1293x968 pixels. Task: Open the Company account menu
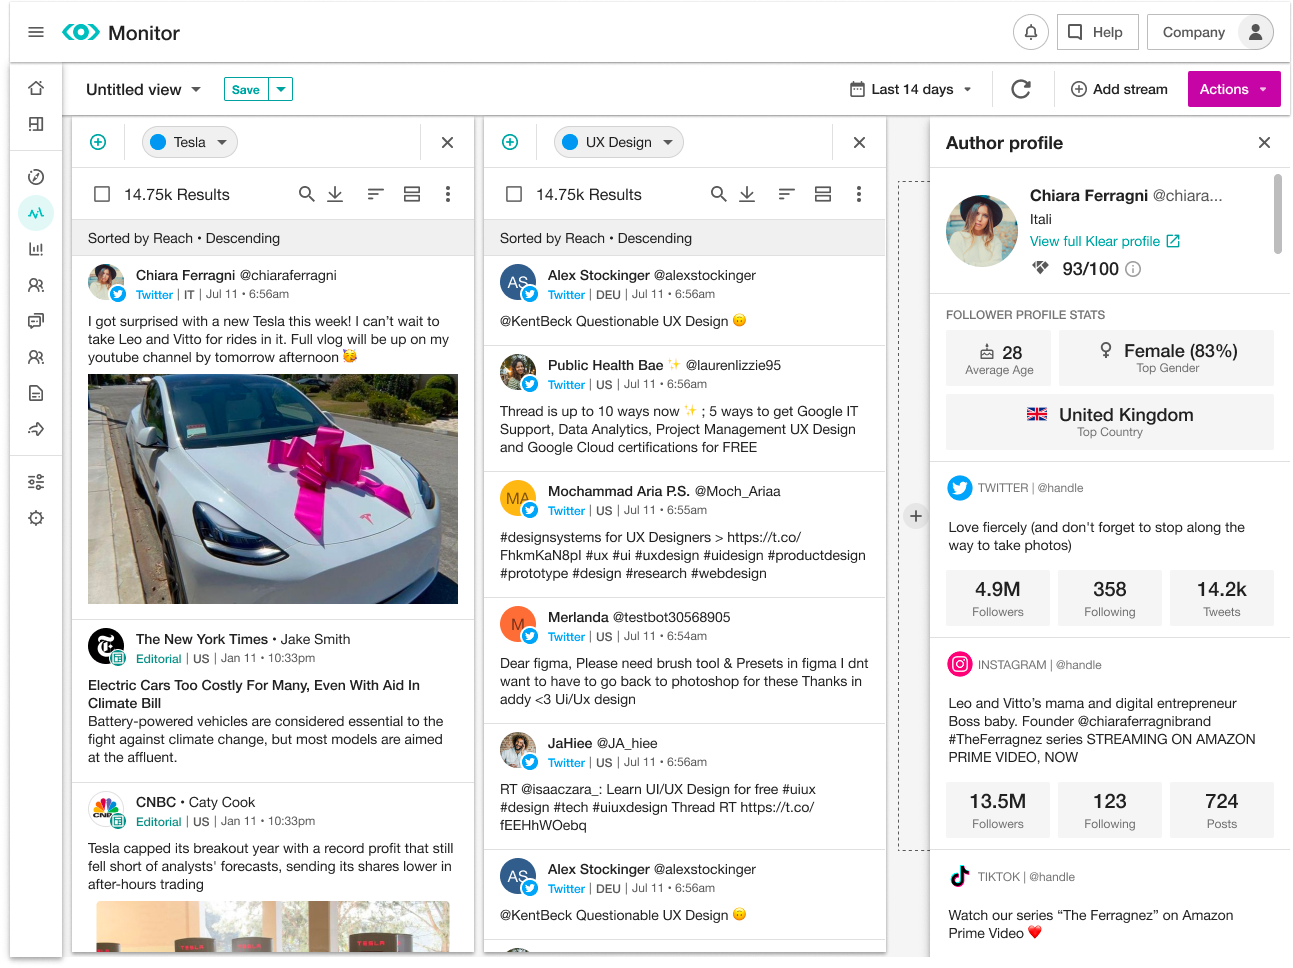[1210, 32]
